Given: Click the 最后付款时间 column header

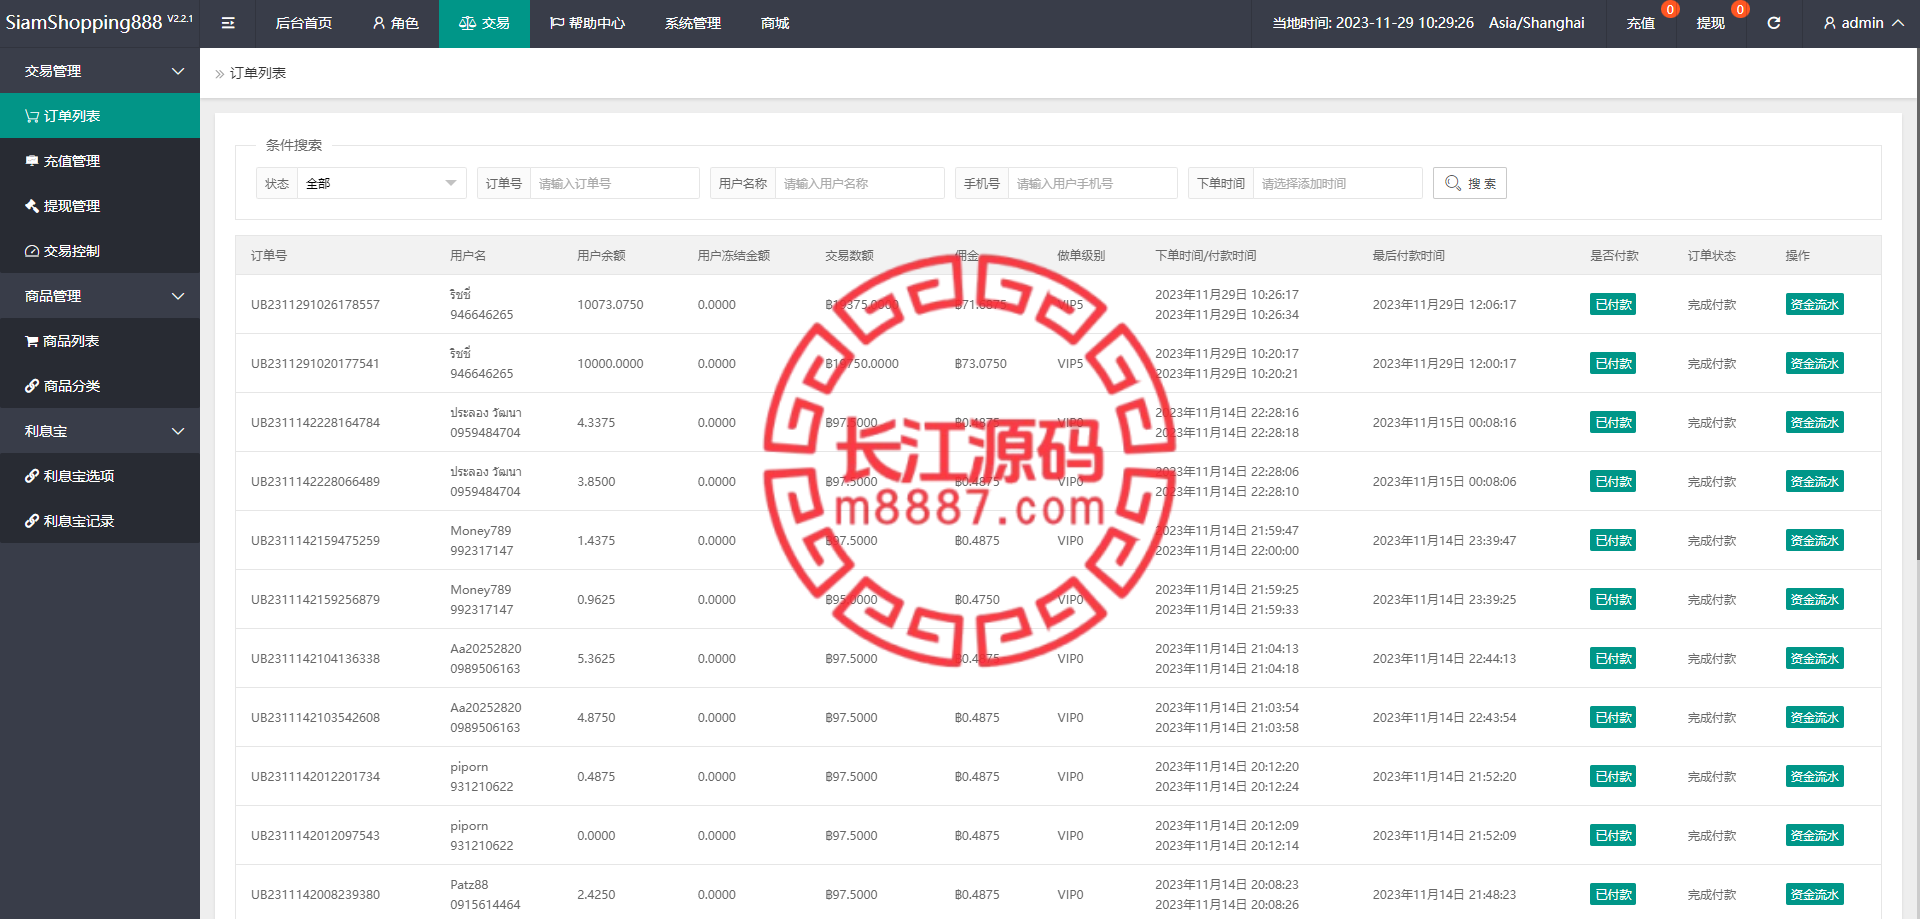Looking at the screenshot, I should 1408,256.
